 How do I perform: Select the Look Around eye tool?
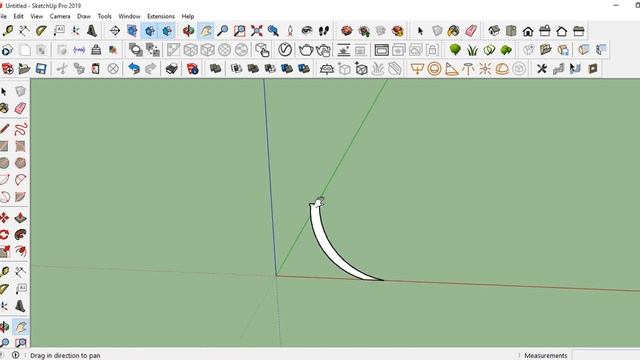pyautogui.click(x=307, y=31)
